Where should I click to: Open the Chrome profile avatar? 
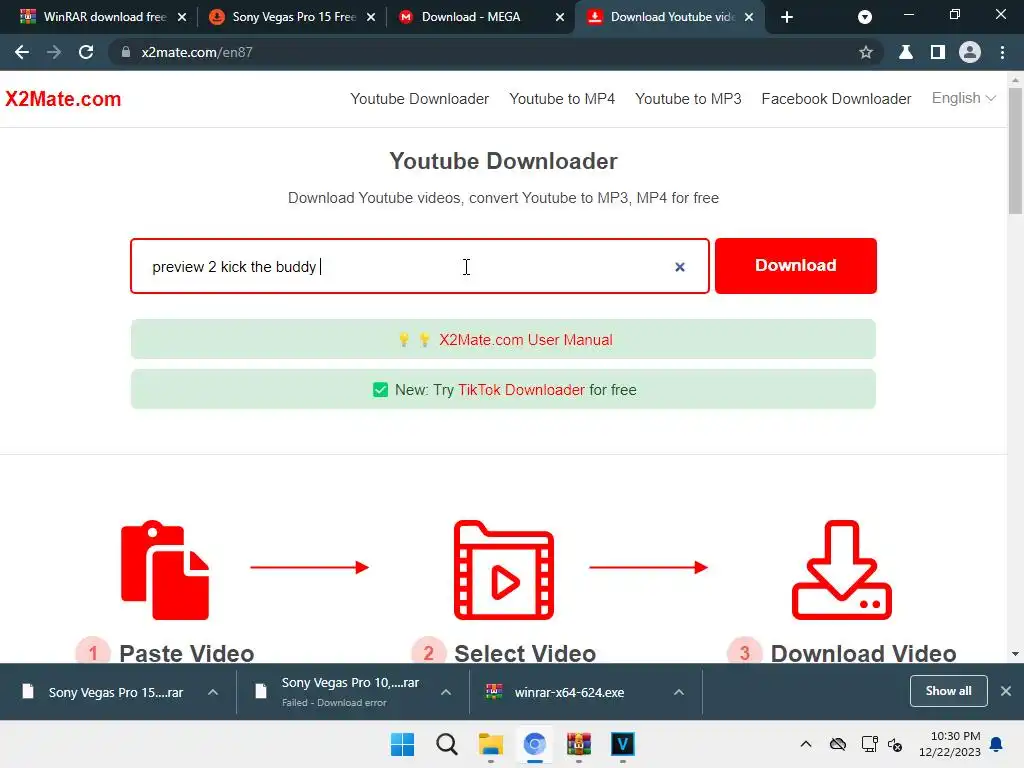click(970, 52)
